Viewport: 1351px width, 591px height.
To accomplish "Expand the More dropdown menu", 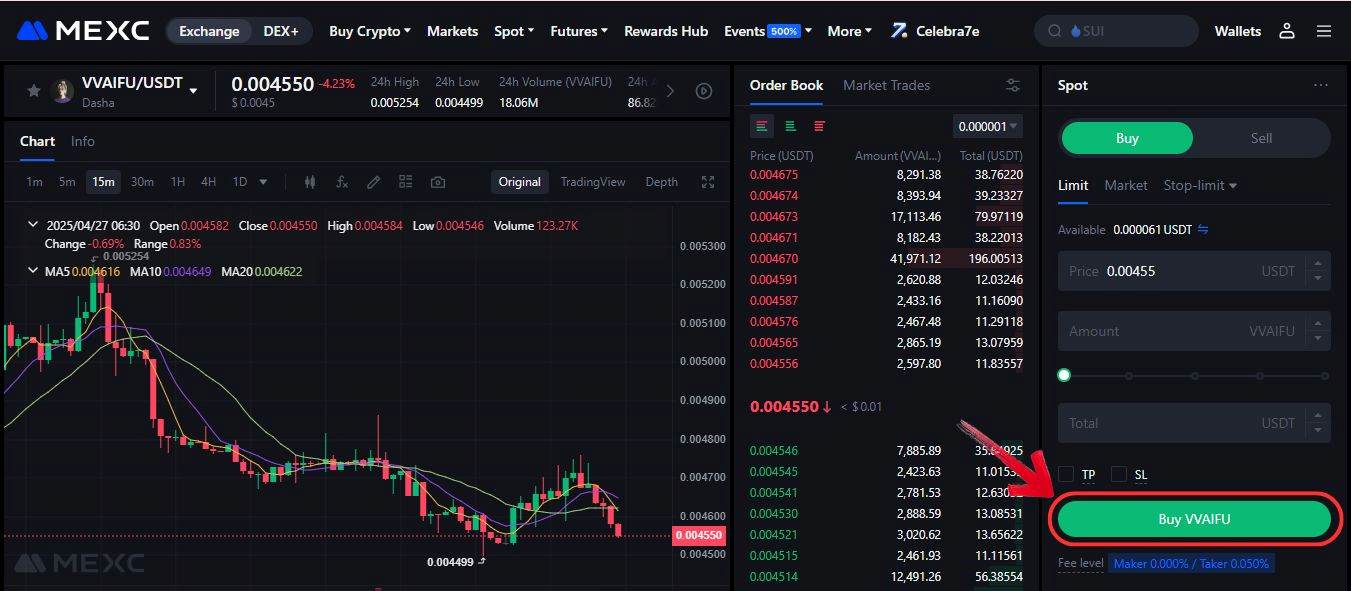I will click(x=849, y=31).
